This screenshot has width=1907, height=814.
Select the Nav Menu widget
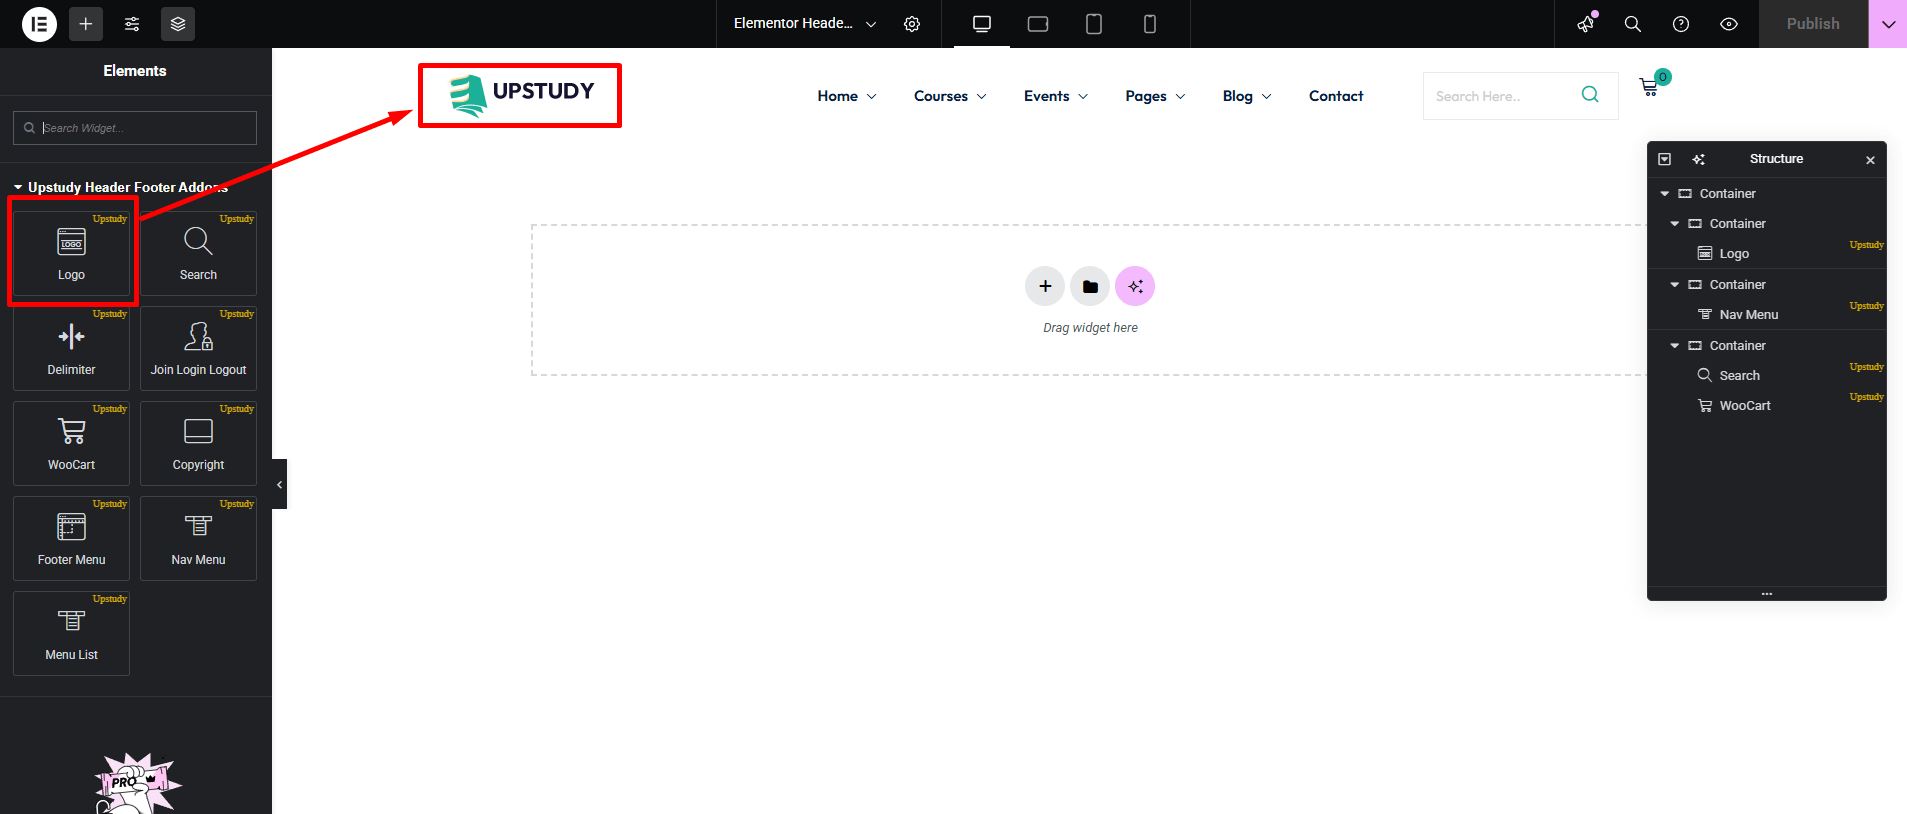click(x=198, y=538)
